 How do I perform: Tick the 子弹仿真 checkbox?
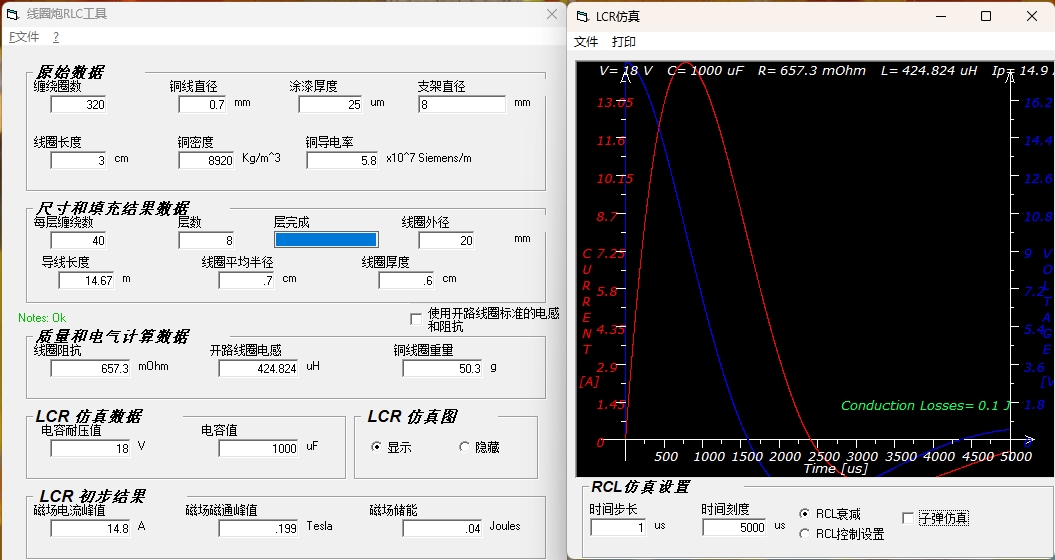tap(908, 518)
